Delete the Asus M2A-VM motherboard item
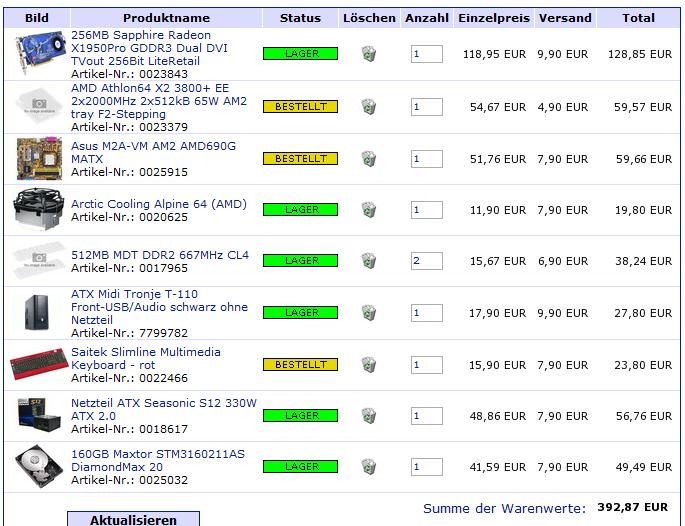 369,159
